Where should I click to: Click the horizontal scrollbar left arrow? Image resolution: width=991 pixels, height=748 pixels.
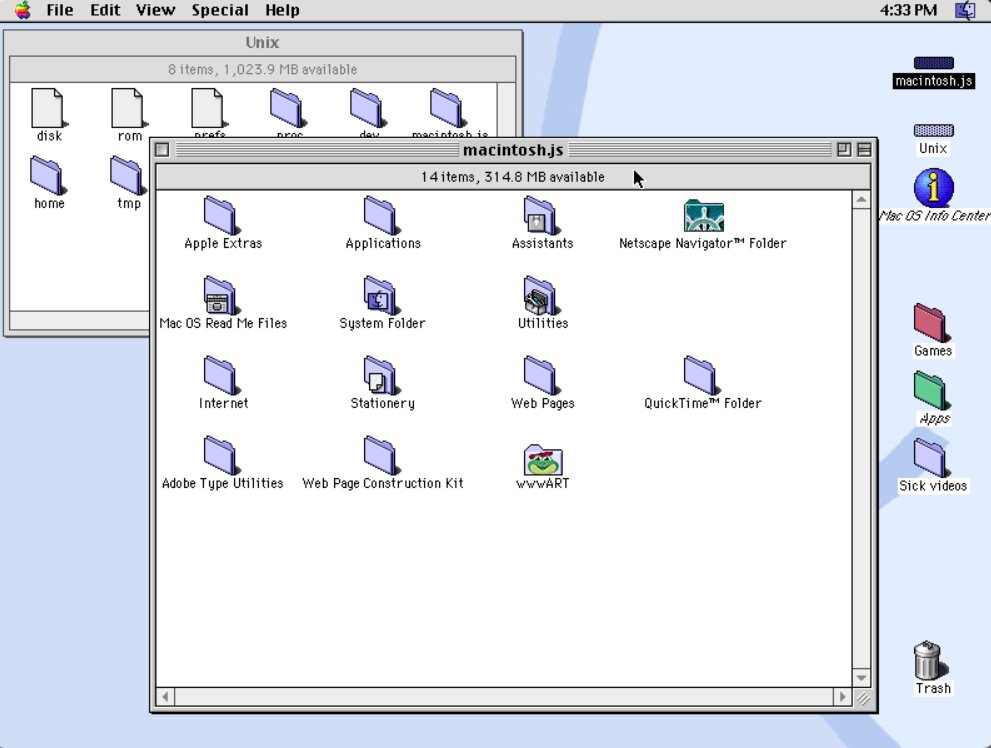point(166,697)
